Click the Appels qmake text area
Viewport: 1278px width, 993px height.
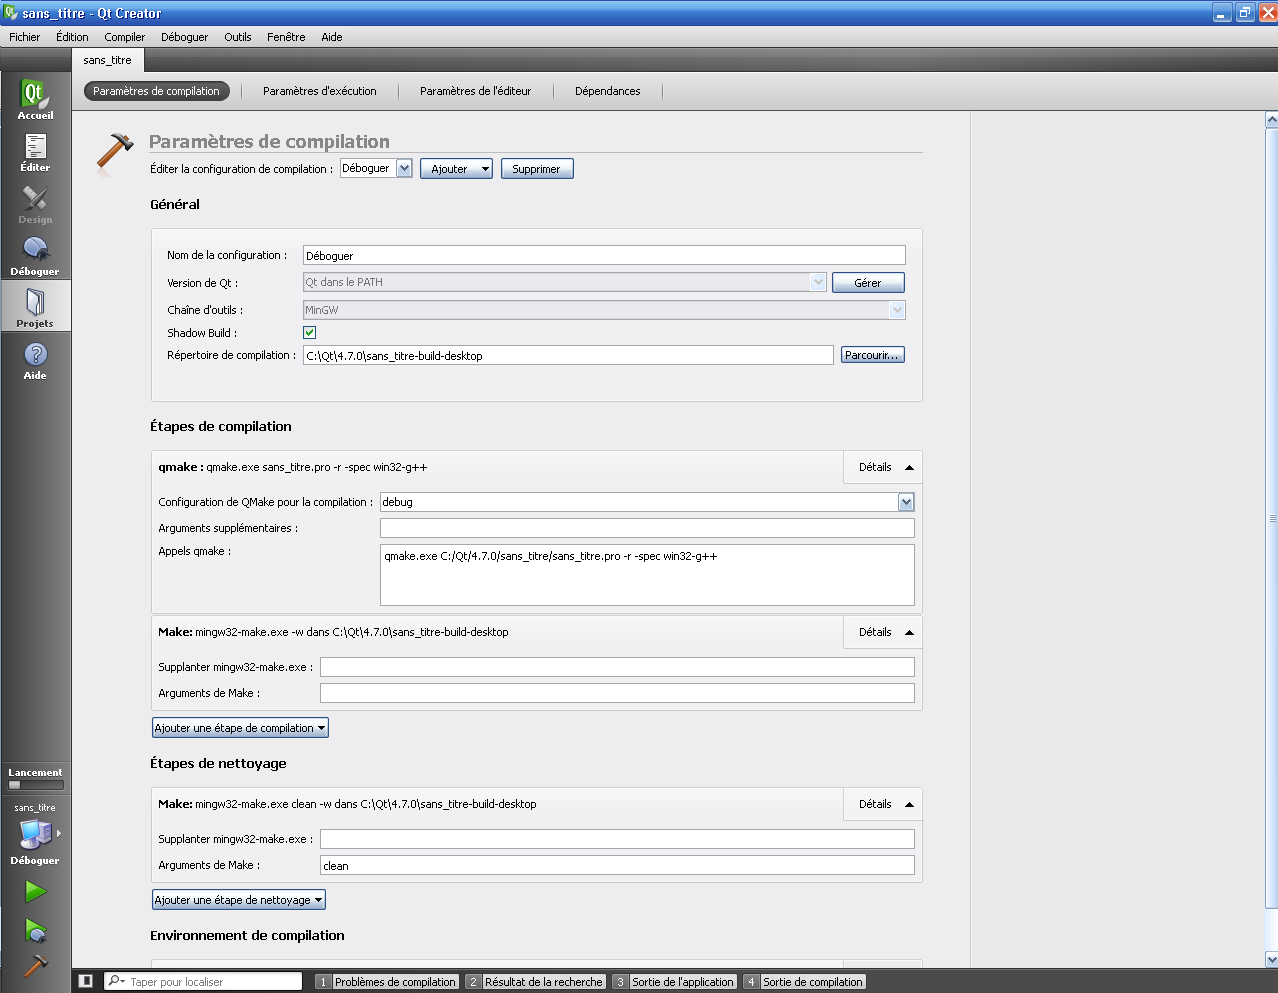tap(647, 575)
